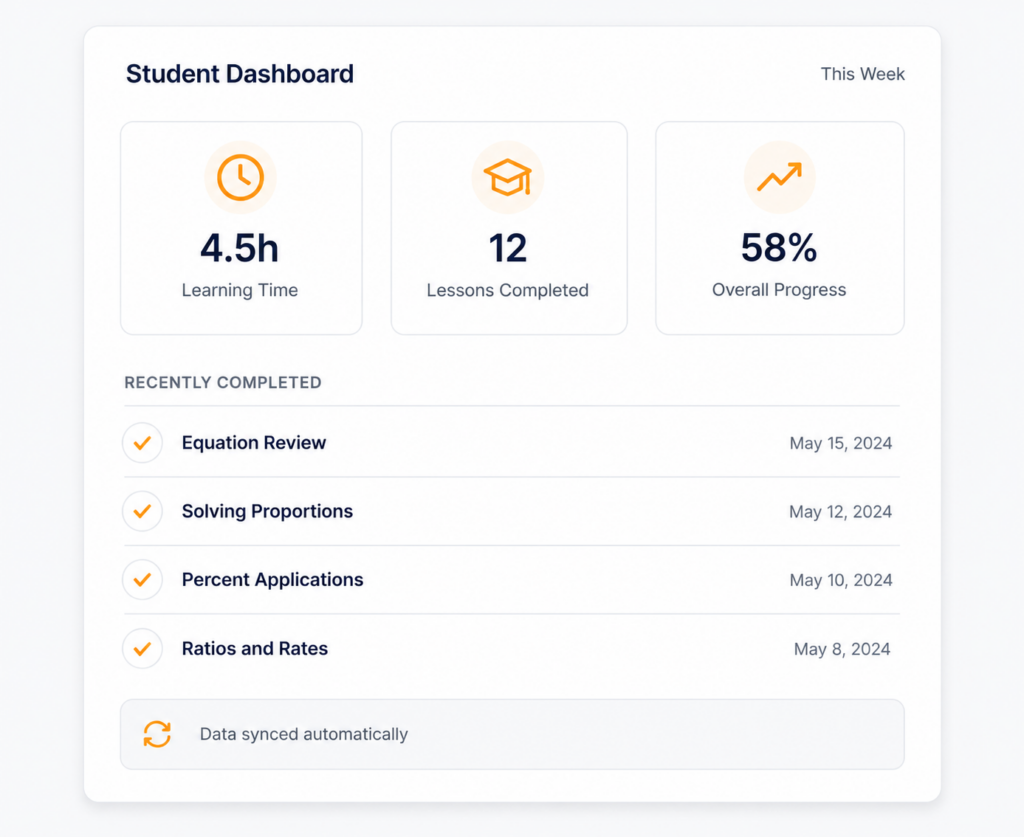
Task: Open the Solving Proportions lesson
Action: coord(267,511)
